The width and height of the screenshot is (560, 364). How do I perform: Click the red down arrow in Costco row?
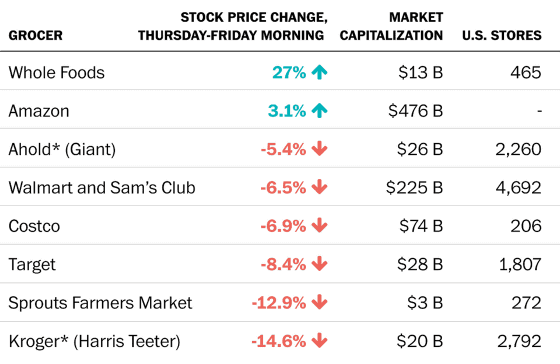tap(319, 226)
